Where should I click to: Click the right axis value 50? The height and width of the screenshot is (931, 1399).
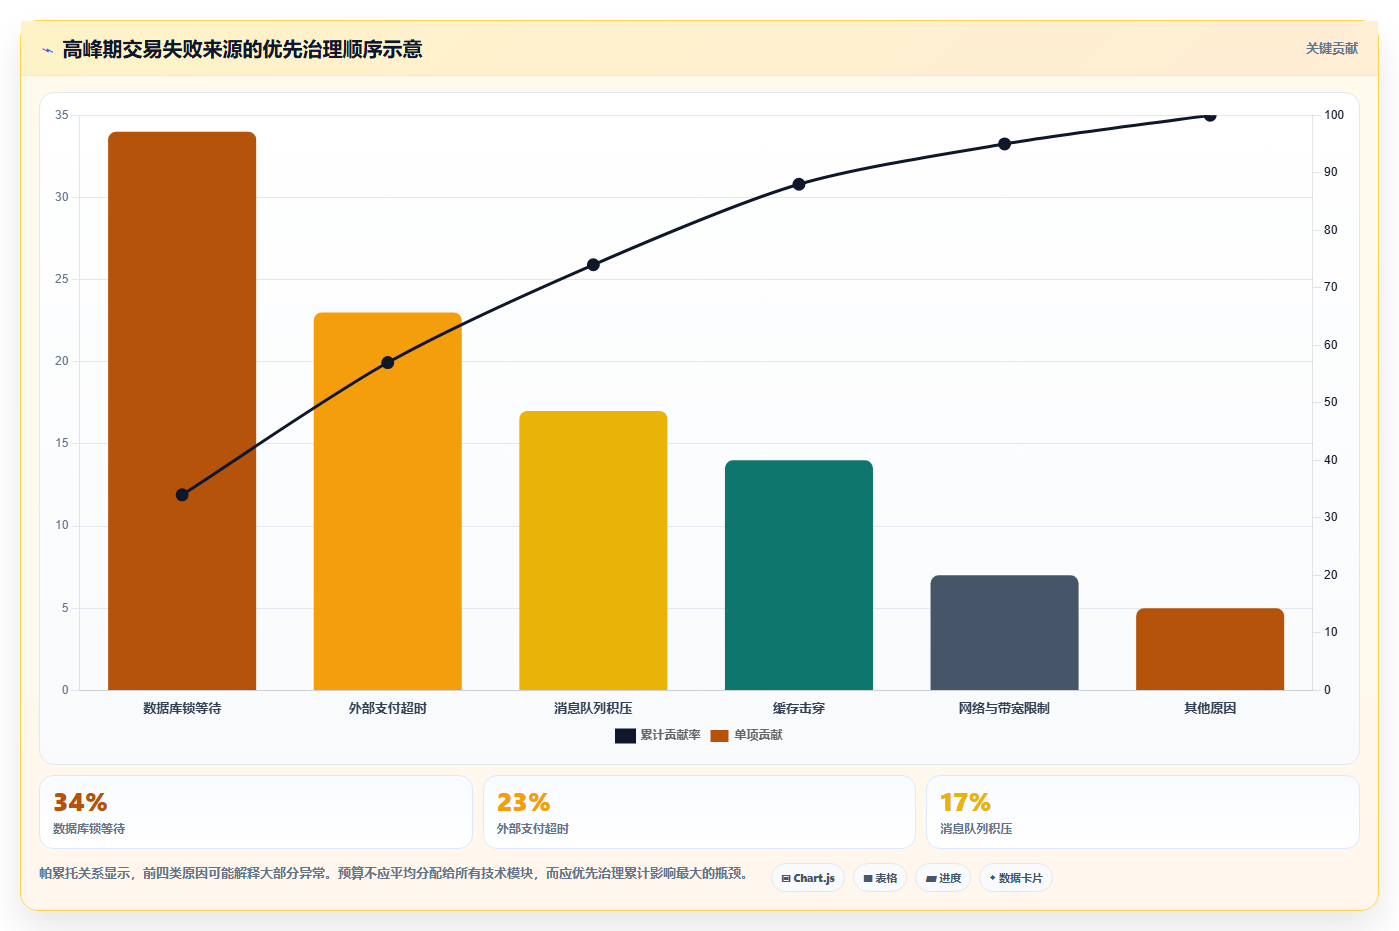1330,402
